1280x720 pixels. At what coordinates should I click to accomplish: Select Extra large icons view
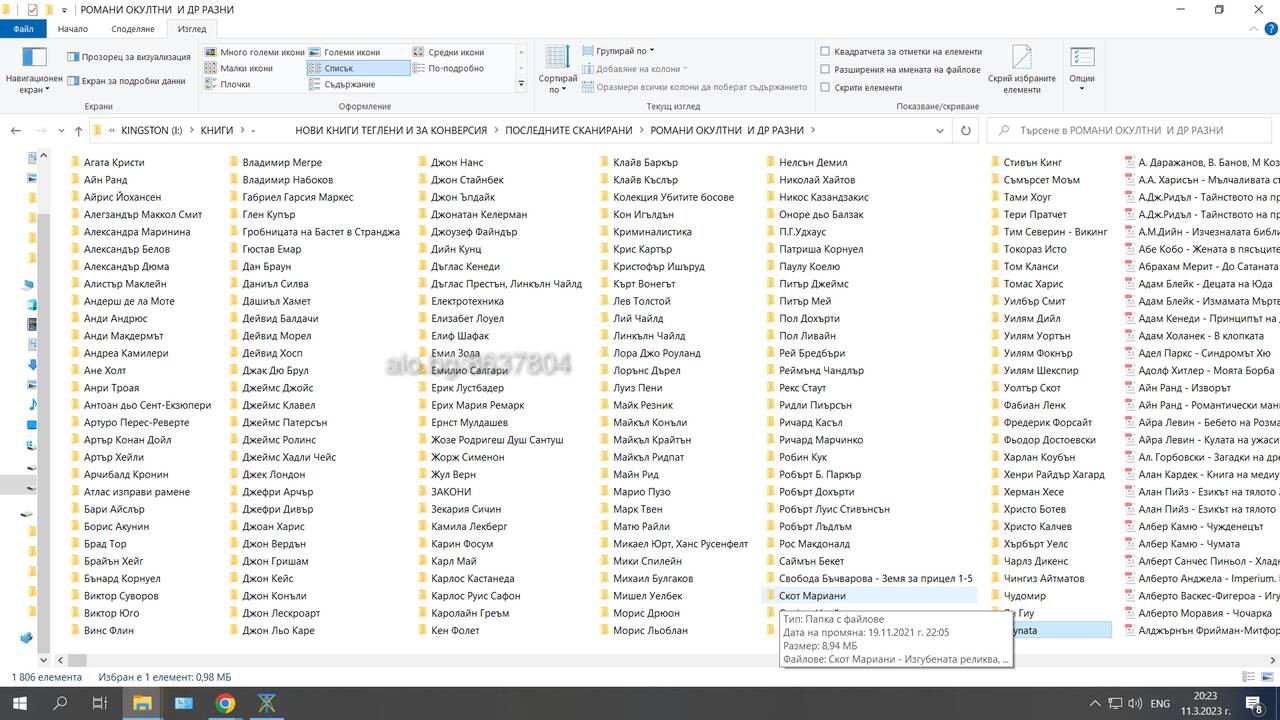[255, 52]
